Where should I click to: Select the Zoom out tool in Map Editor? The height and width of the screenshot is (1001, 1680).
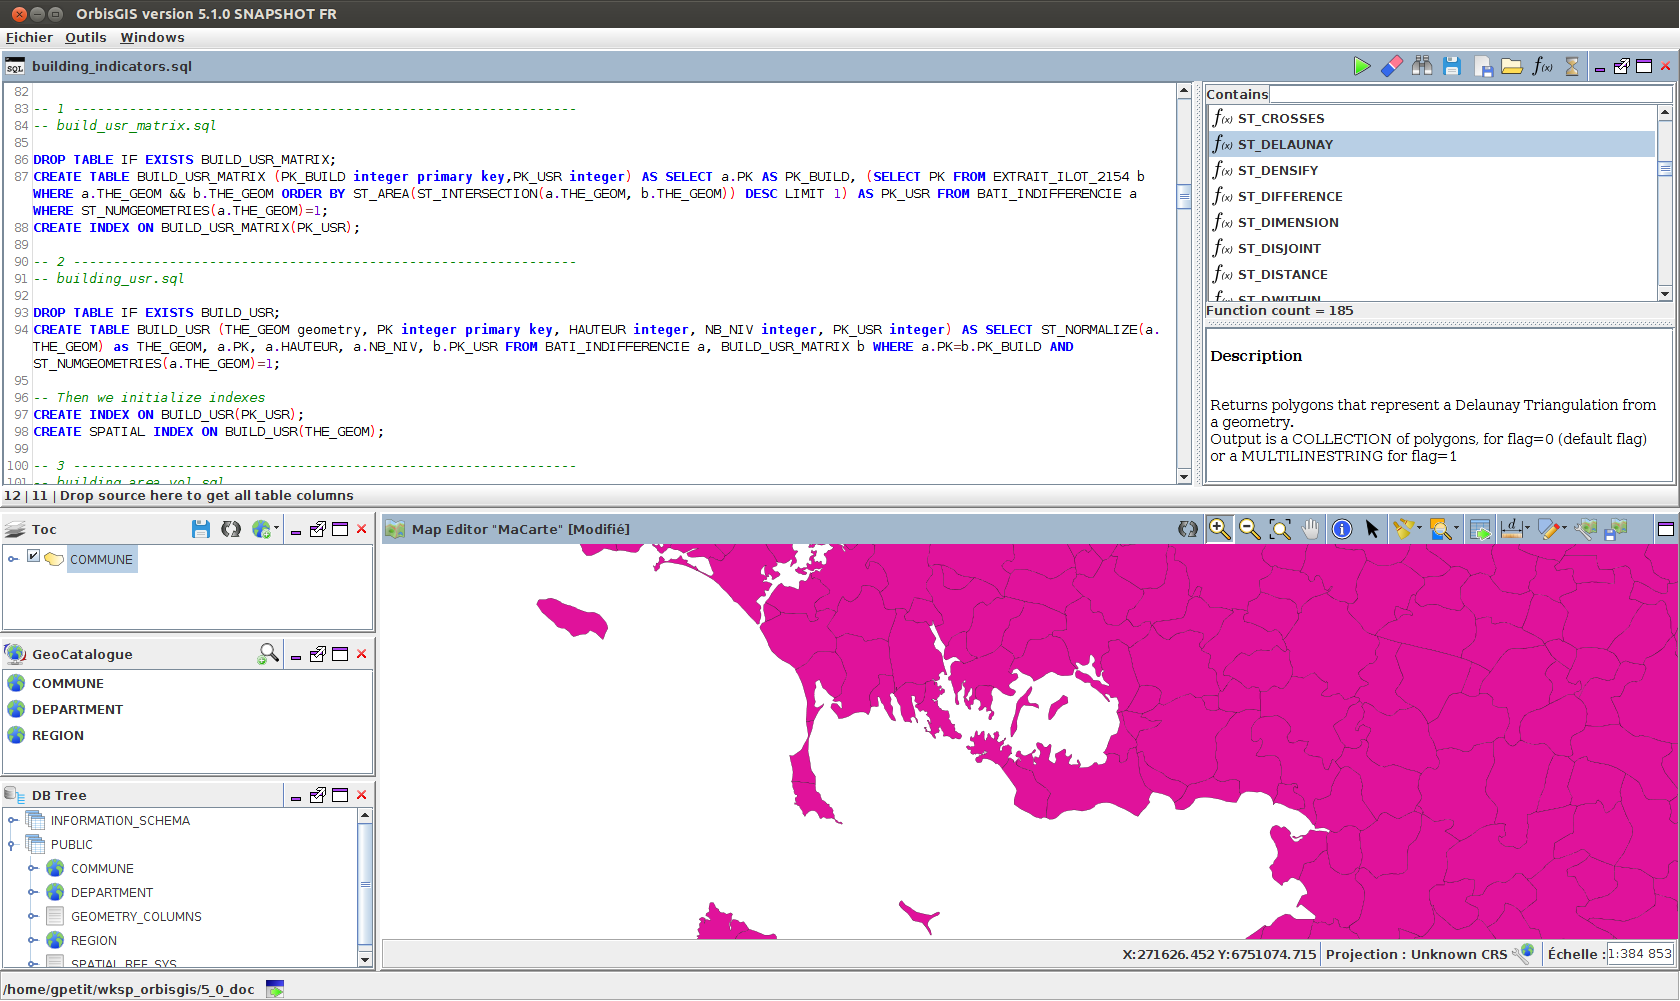click(x=1249, y=529)
